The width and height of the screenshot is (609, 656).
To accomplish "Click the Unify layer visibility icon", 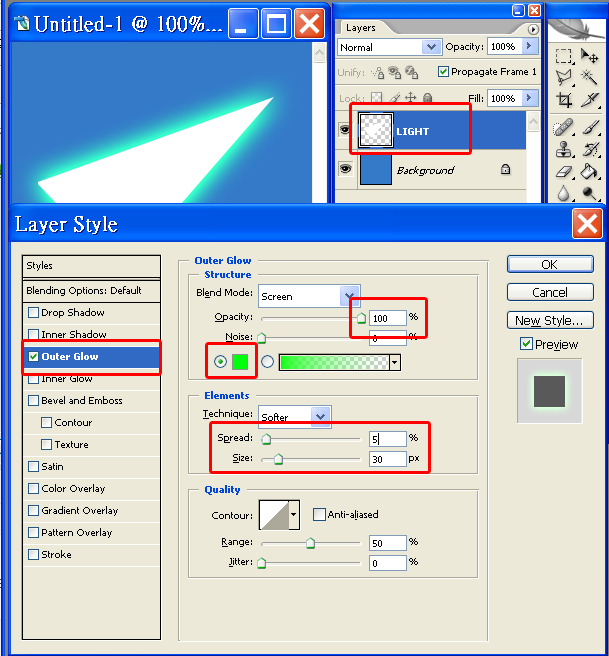I will tap(394, 73).
